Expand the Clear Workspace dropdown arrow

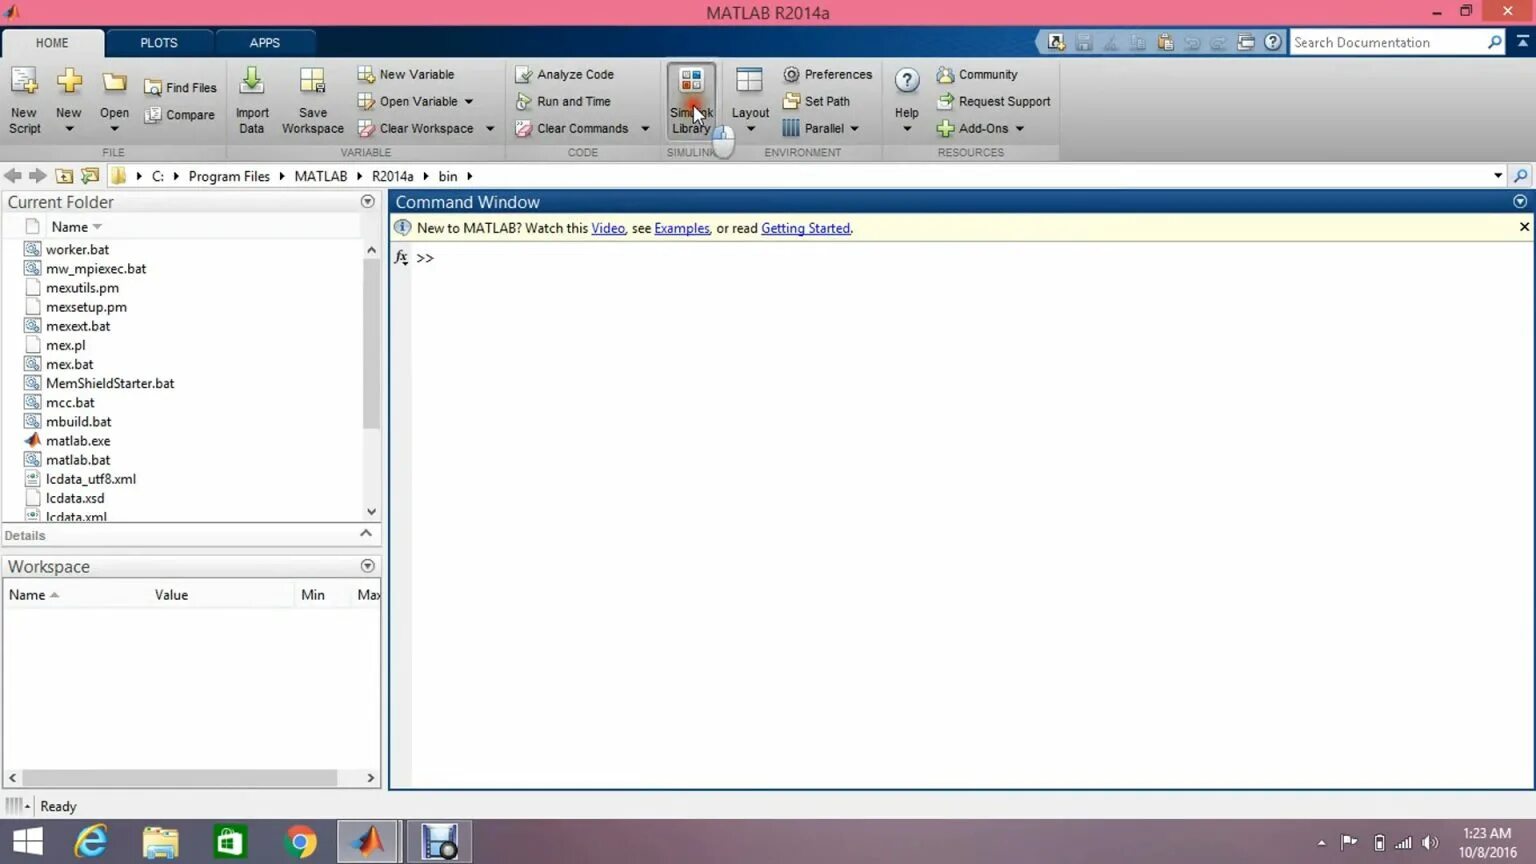490,128
